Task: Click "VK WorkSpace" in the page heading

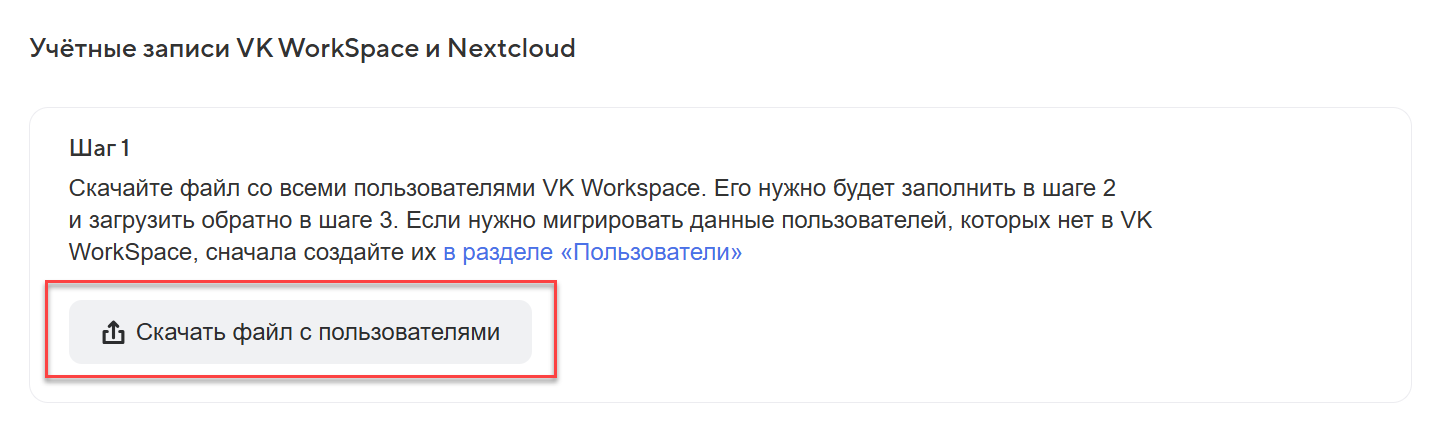Action: click(x=327, y=48)
